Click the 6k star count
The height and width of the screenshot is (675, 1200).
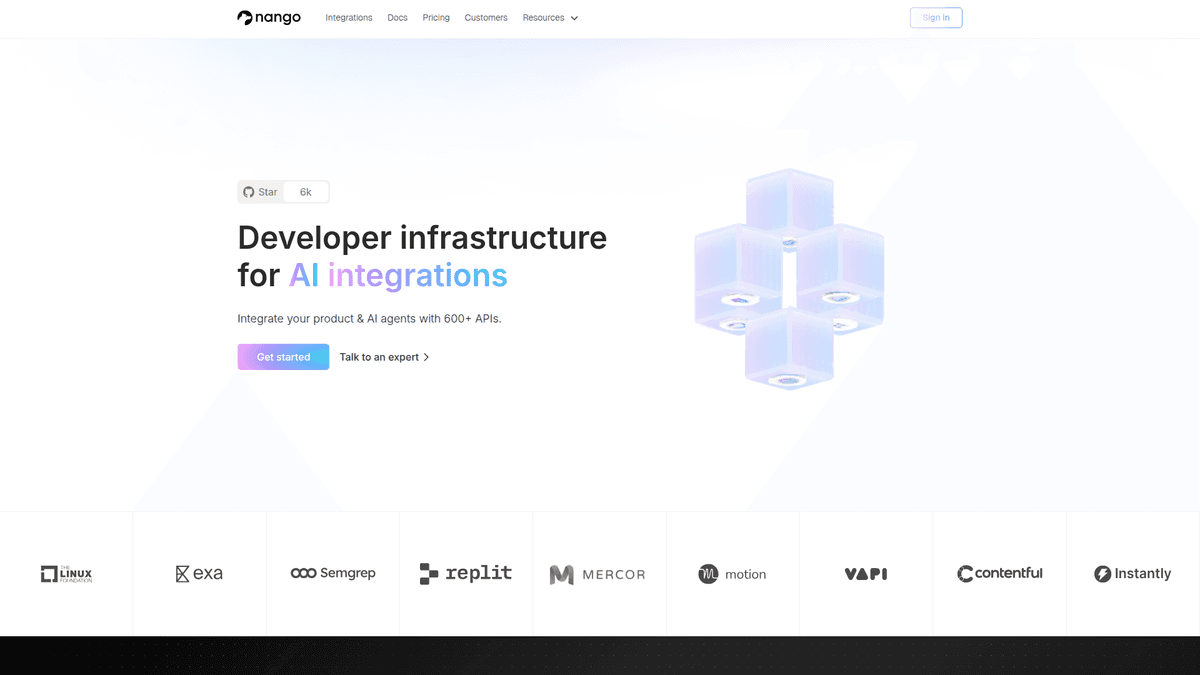click(x=306, y=192)
